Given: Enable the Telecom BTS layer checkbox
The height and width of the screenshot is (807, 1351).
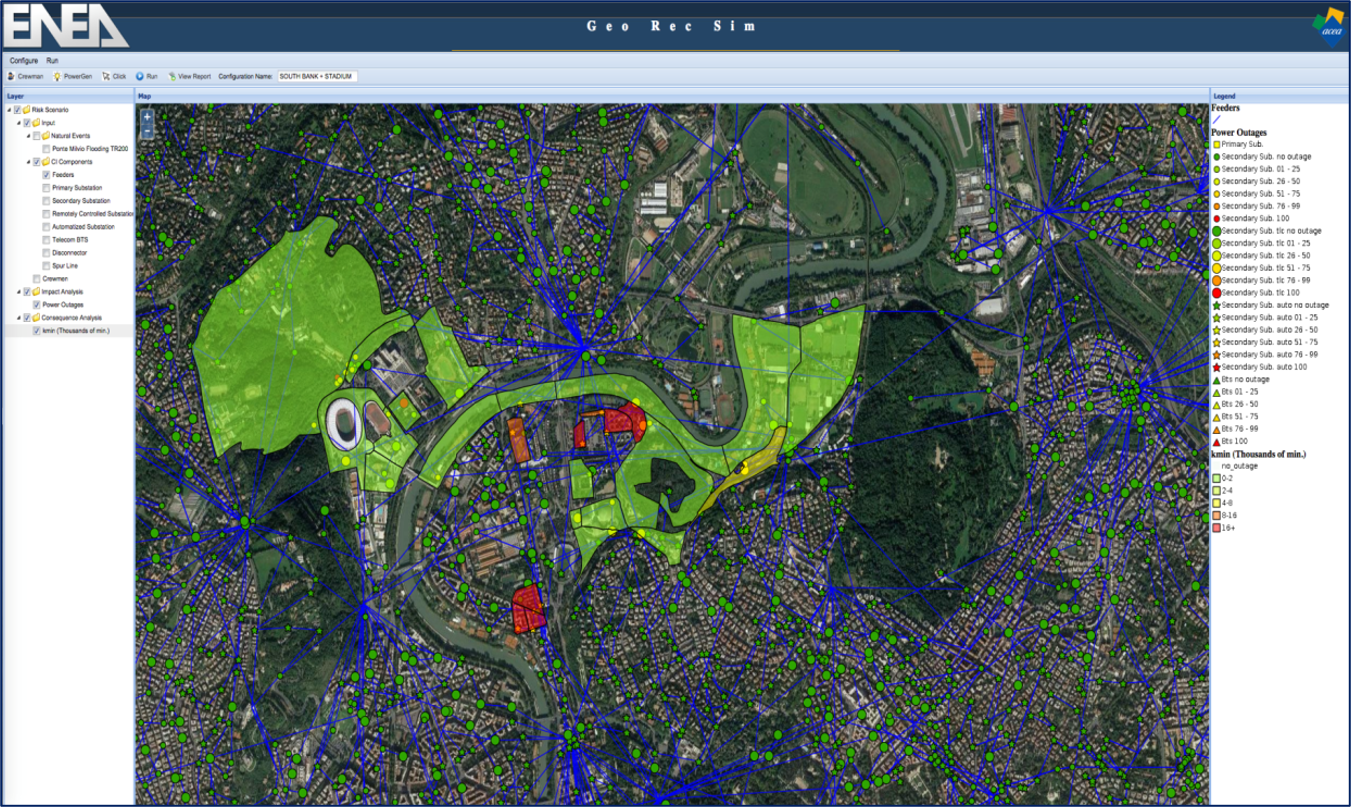Looking at the screenshot, I should coord(47,240).
